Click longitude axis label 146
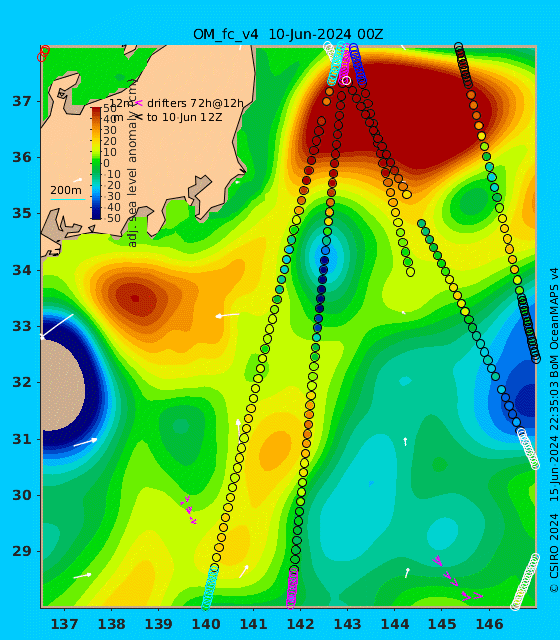The image size is (560, 640). coord(489,624)
